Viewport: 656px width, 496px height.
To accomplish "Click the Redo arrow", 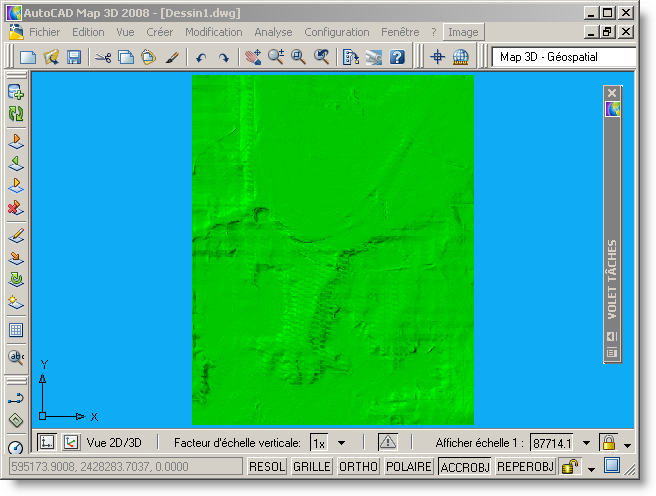I will click(x=224, y=57).
